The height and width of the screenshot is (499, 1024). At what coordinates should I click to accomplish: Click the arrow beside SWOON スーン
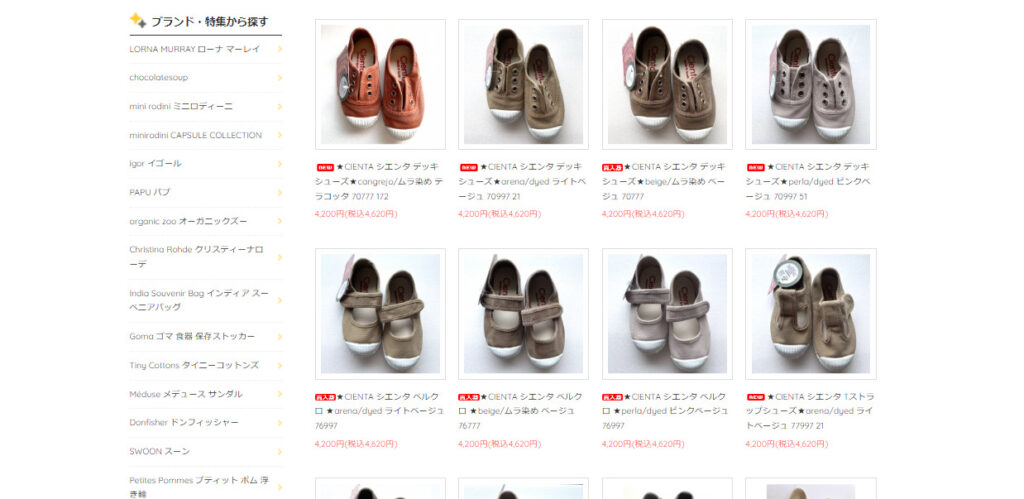(x=280, y=451)
